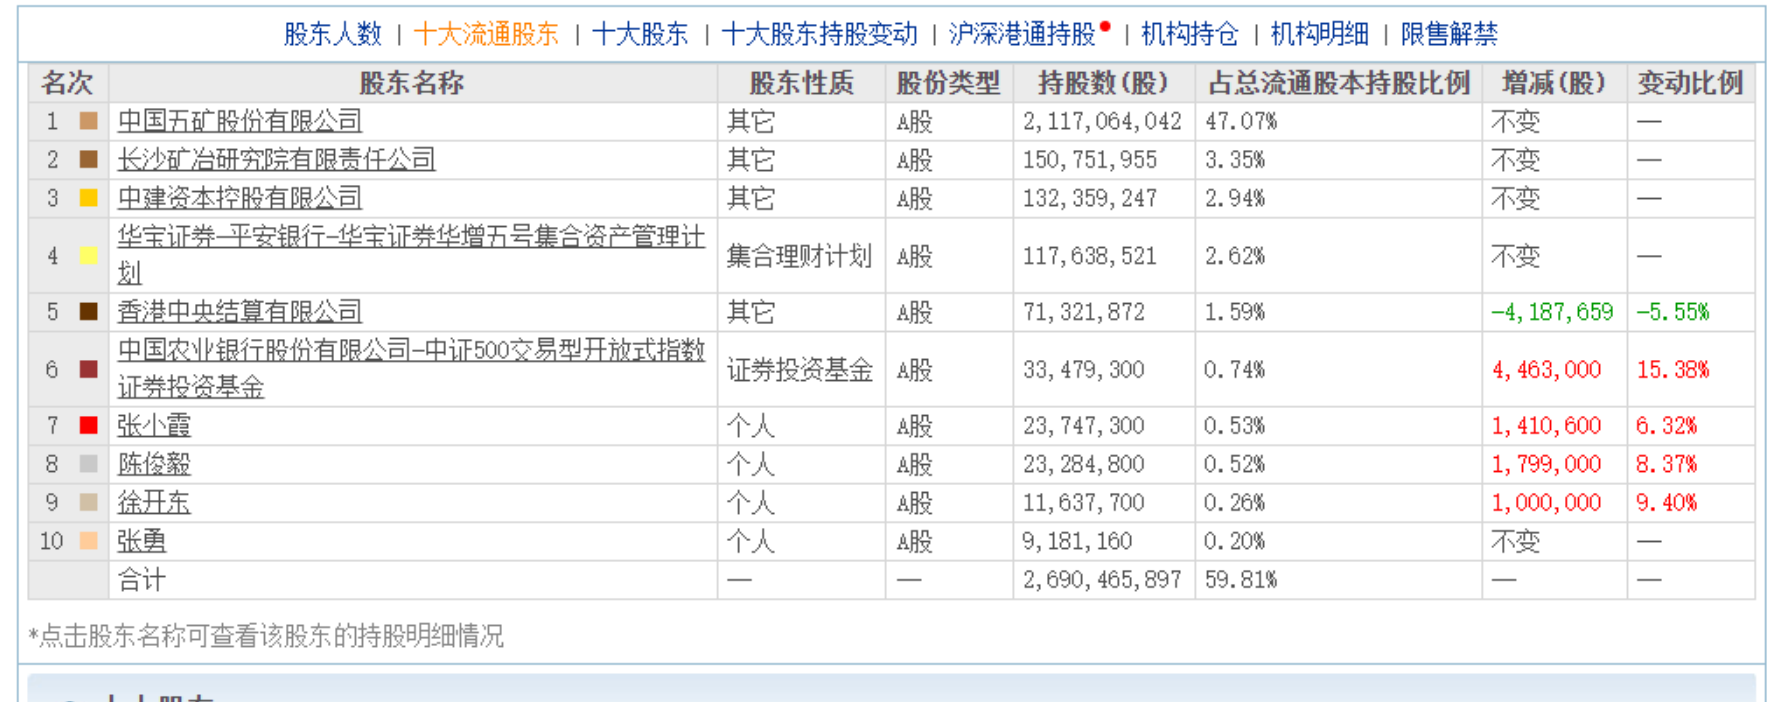Open the 机构持仓 tab

pyautogui.click(x=1190, y=34)
